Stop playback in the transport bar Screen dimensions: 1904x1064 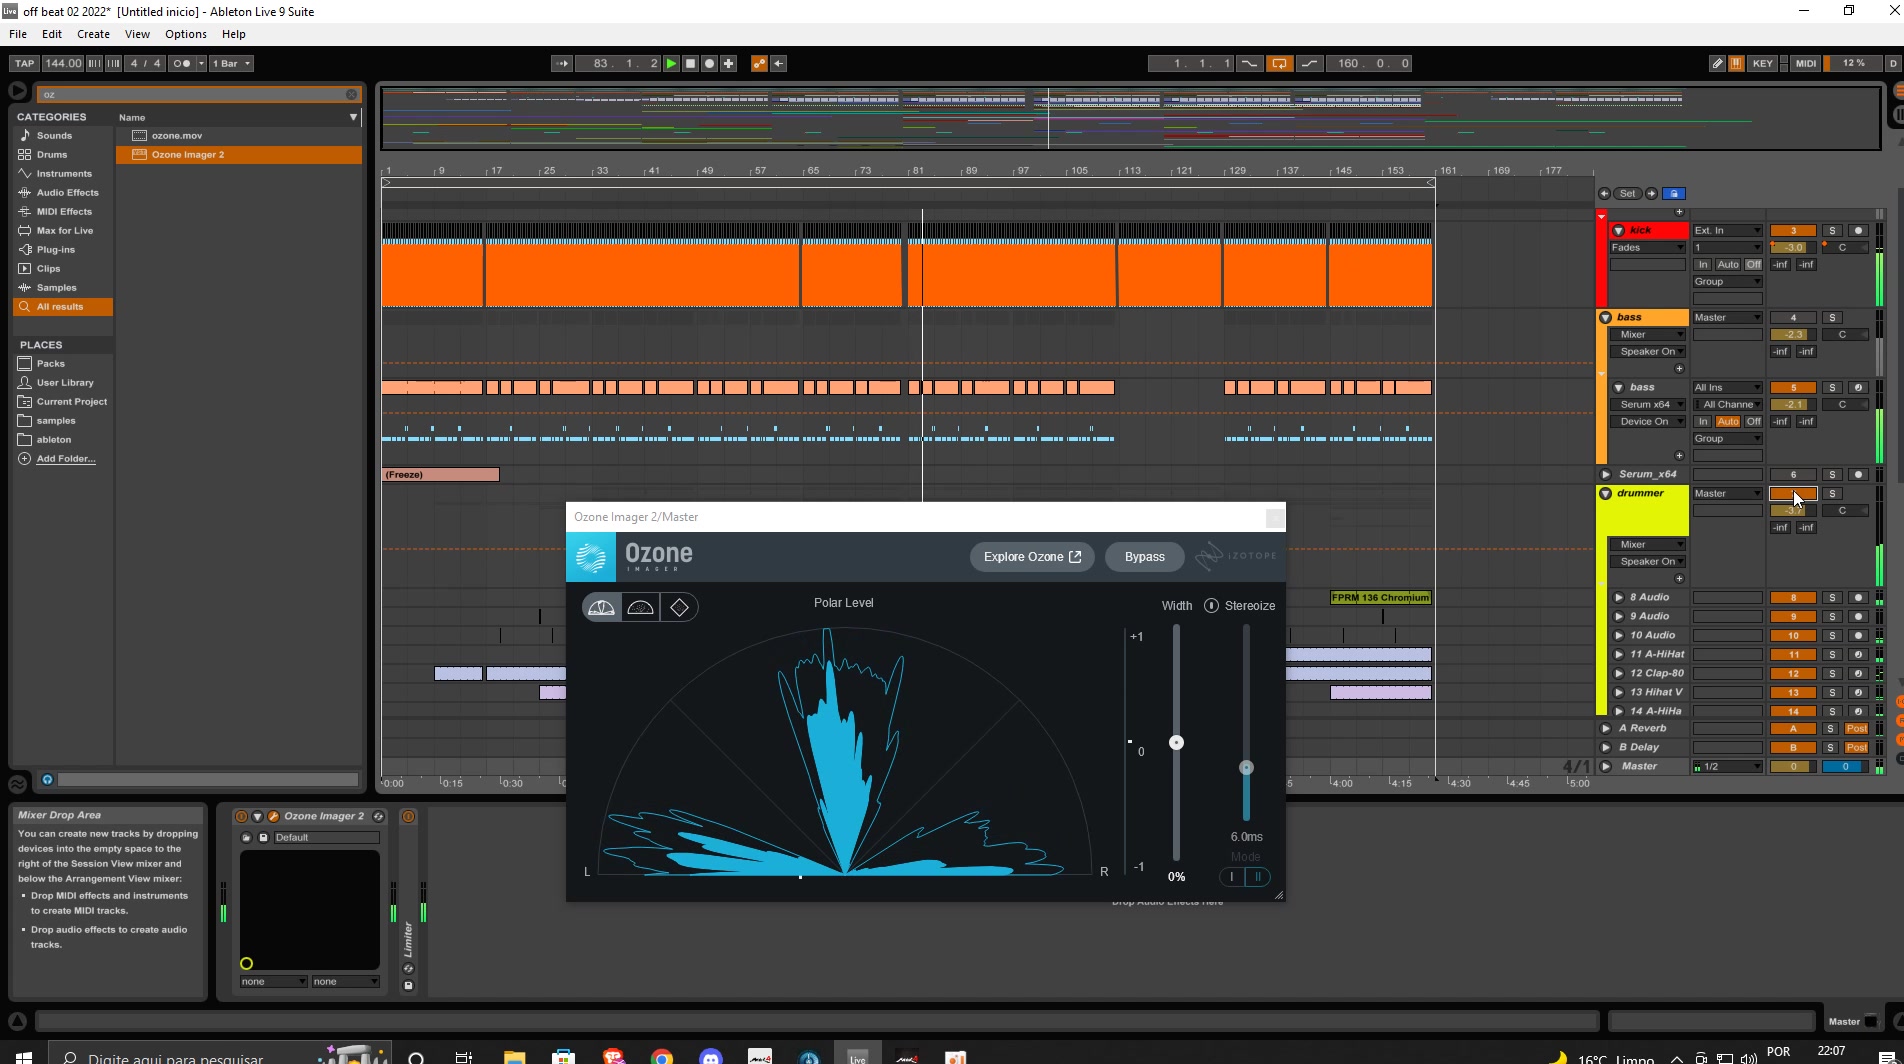[x=690, y=63]
